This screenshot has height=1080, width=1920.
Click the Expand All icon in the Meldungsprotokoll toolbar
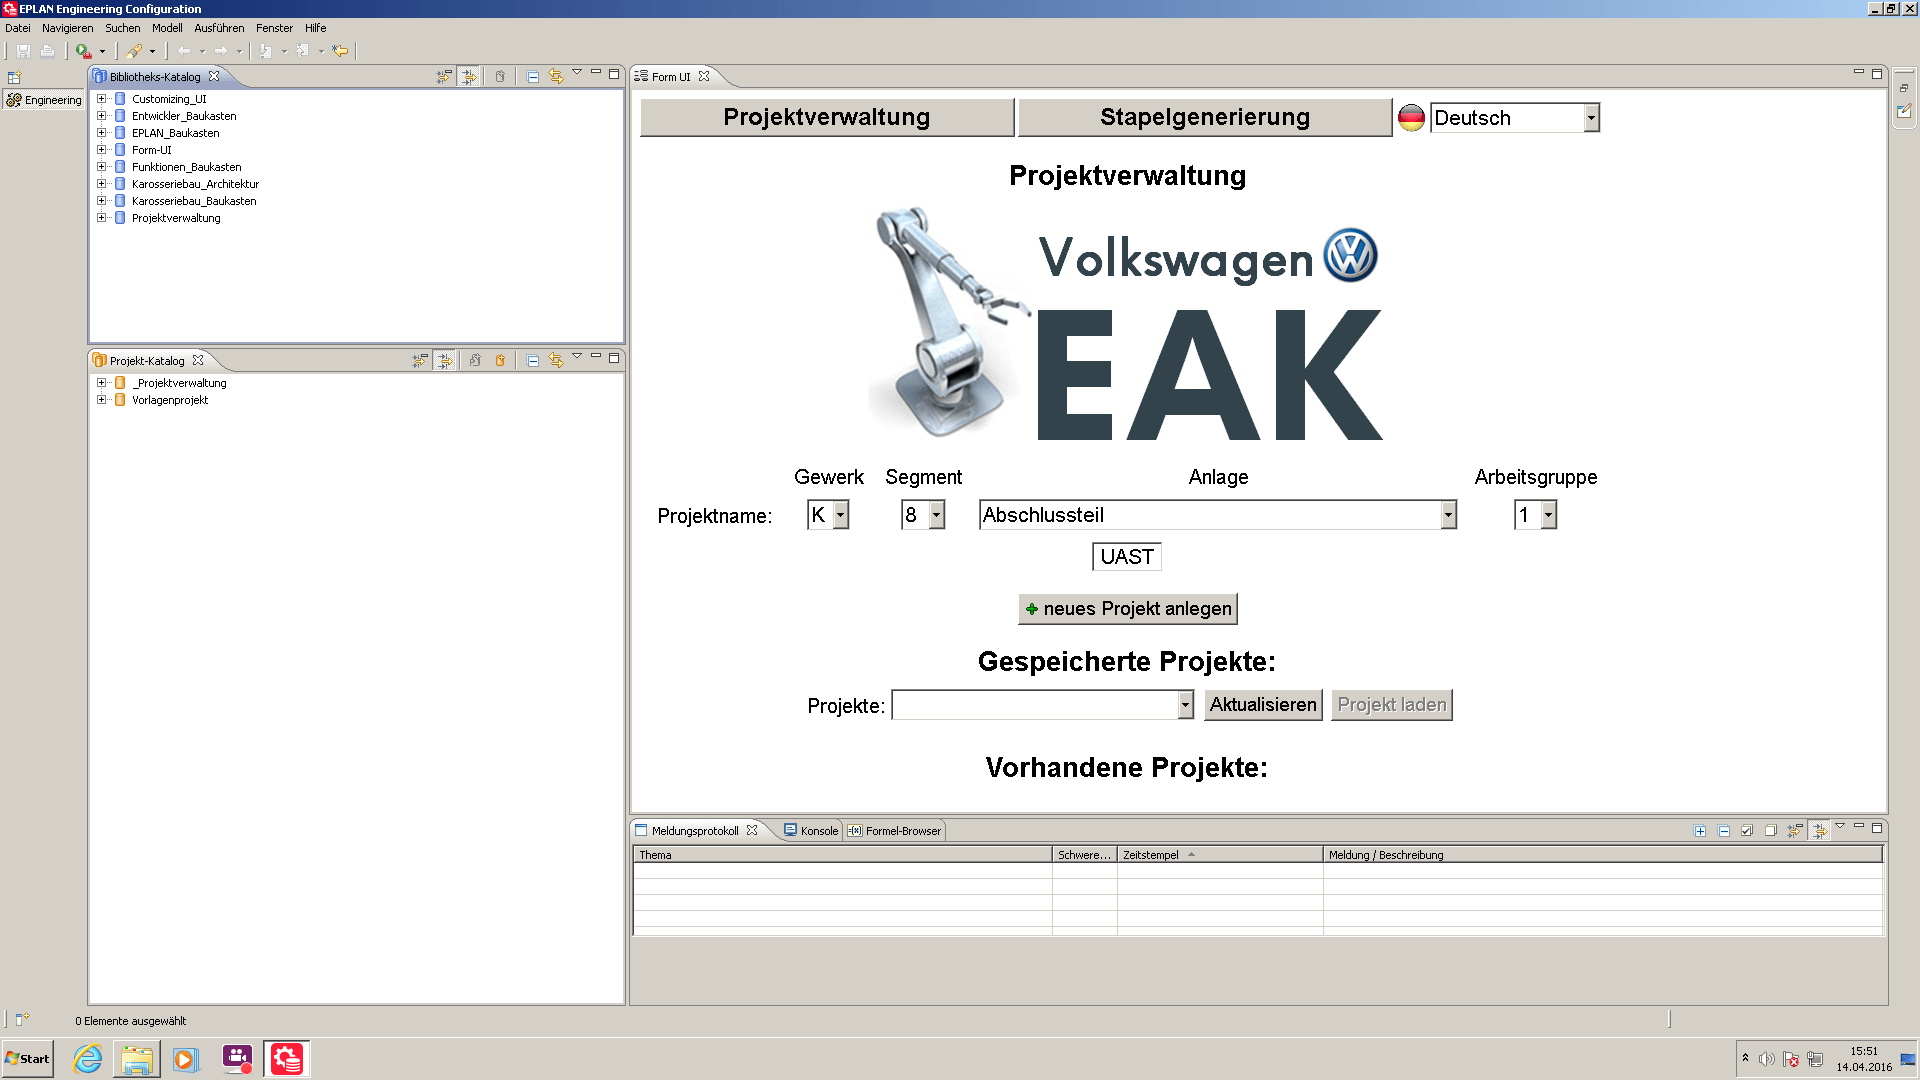click(1700, 831)
